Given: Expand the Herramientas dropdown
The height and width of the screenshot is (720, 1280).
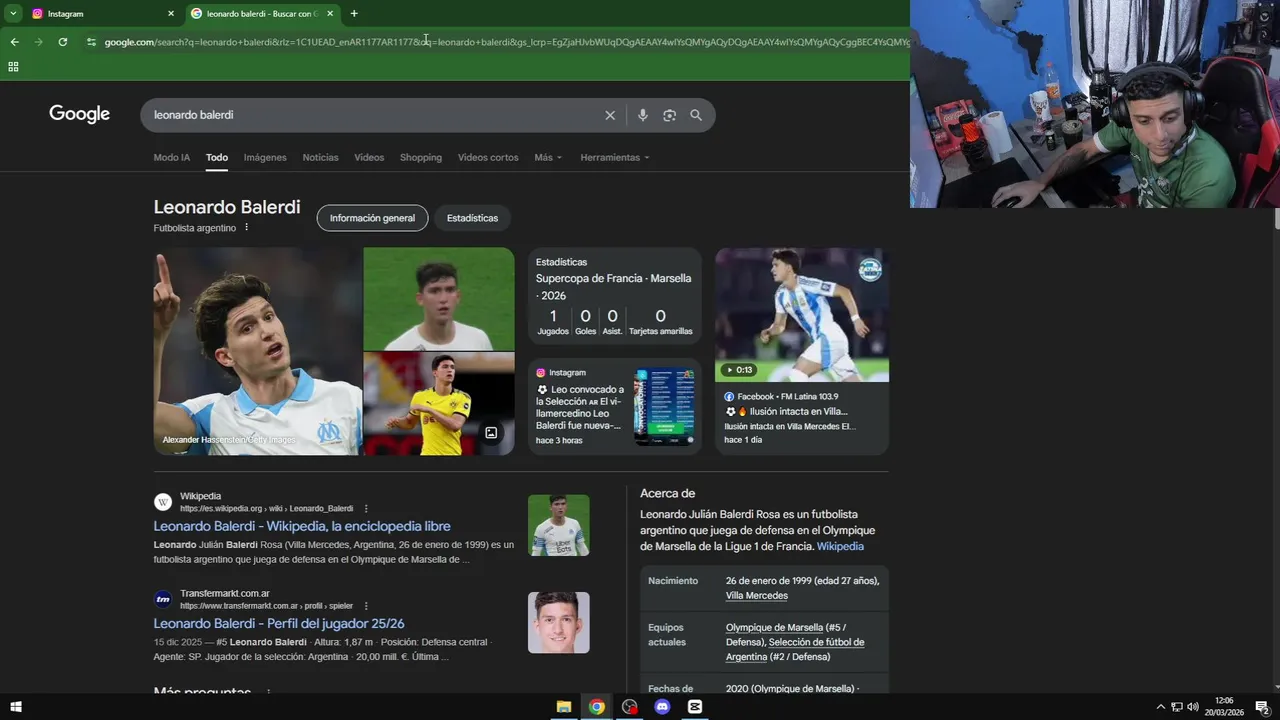Looking at the screenshot, I should point(615,157).
